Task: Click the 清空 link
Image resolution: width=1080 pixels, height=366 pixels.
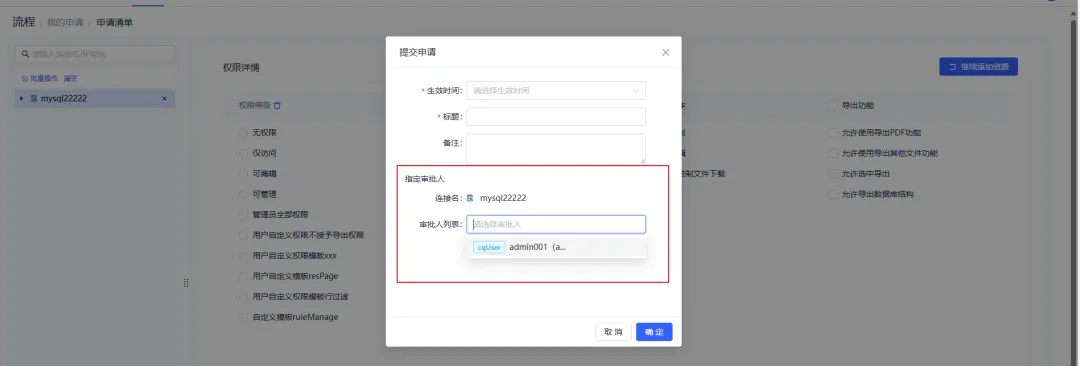Action: [70, 79]
